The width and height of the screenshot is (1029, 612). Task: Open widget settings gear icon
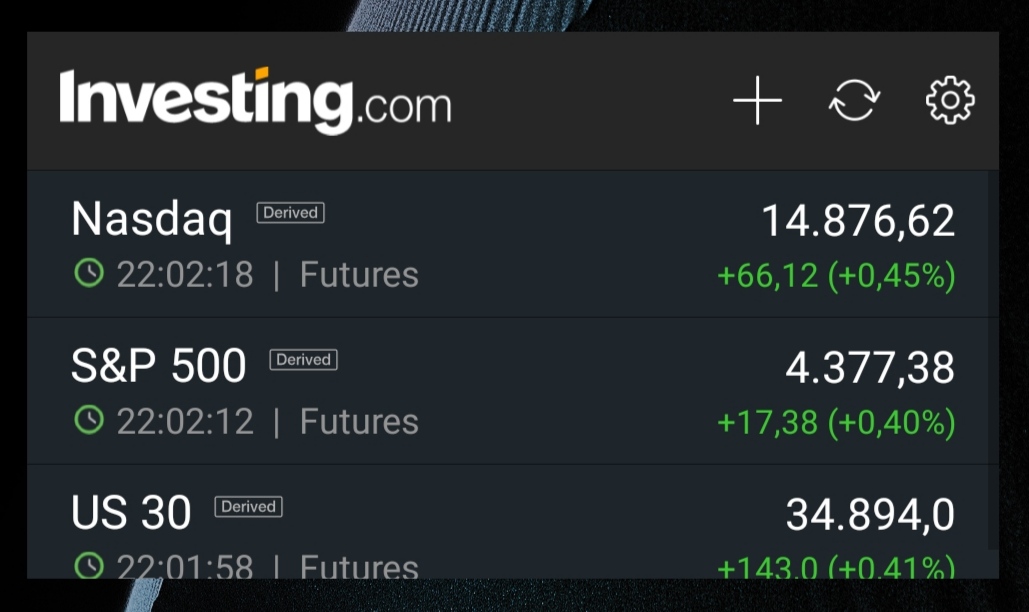coord(949,101)
